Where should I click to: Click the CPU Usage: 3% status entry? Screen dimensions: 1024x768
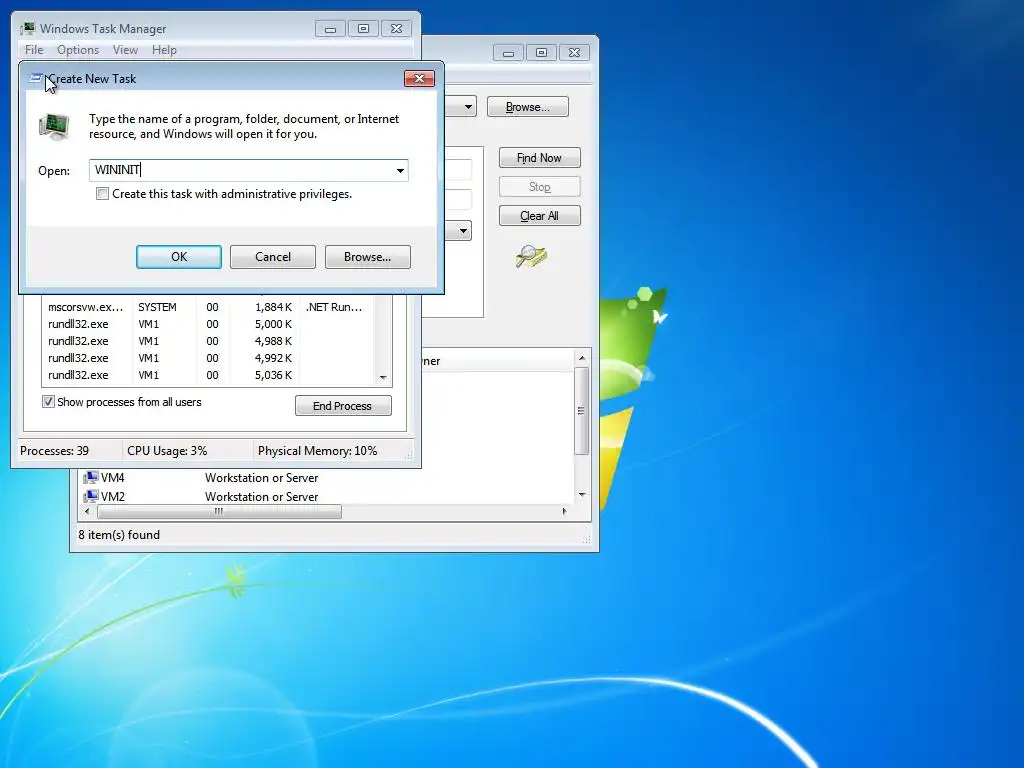tap(167, 451)
